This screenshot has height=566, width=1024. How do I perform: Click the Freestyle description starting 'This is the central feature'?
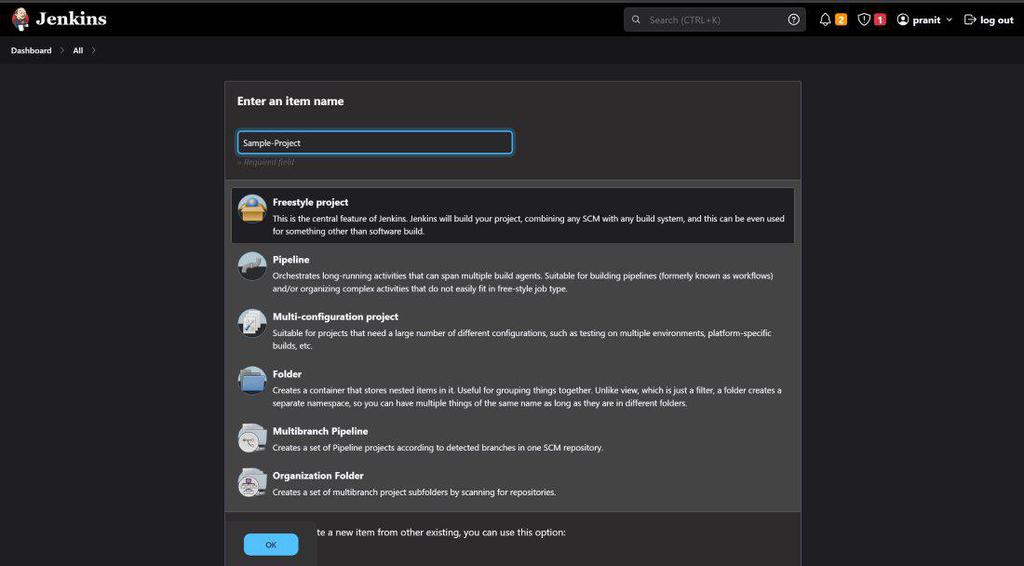click(x=528, y=225)
